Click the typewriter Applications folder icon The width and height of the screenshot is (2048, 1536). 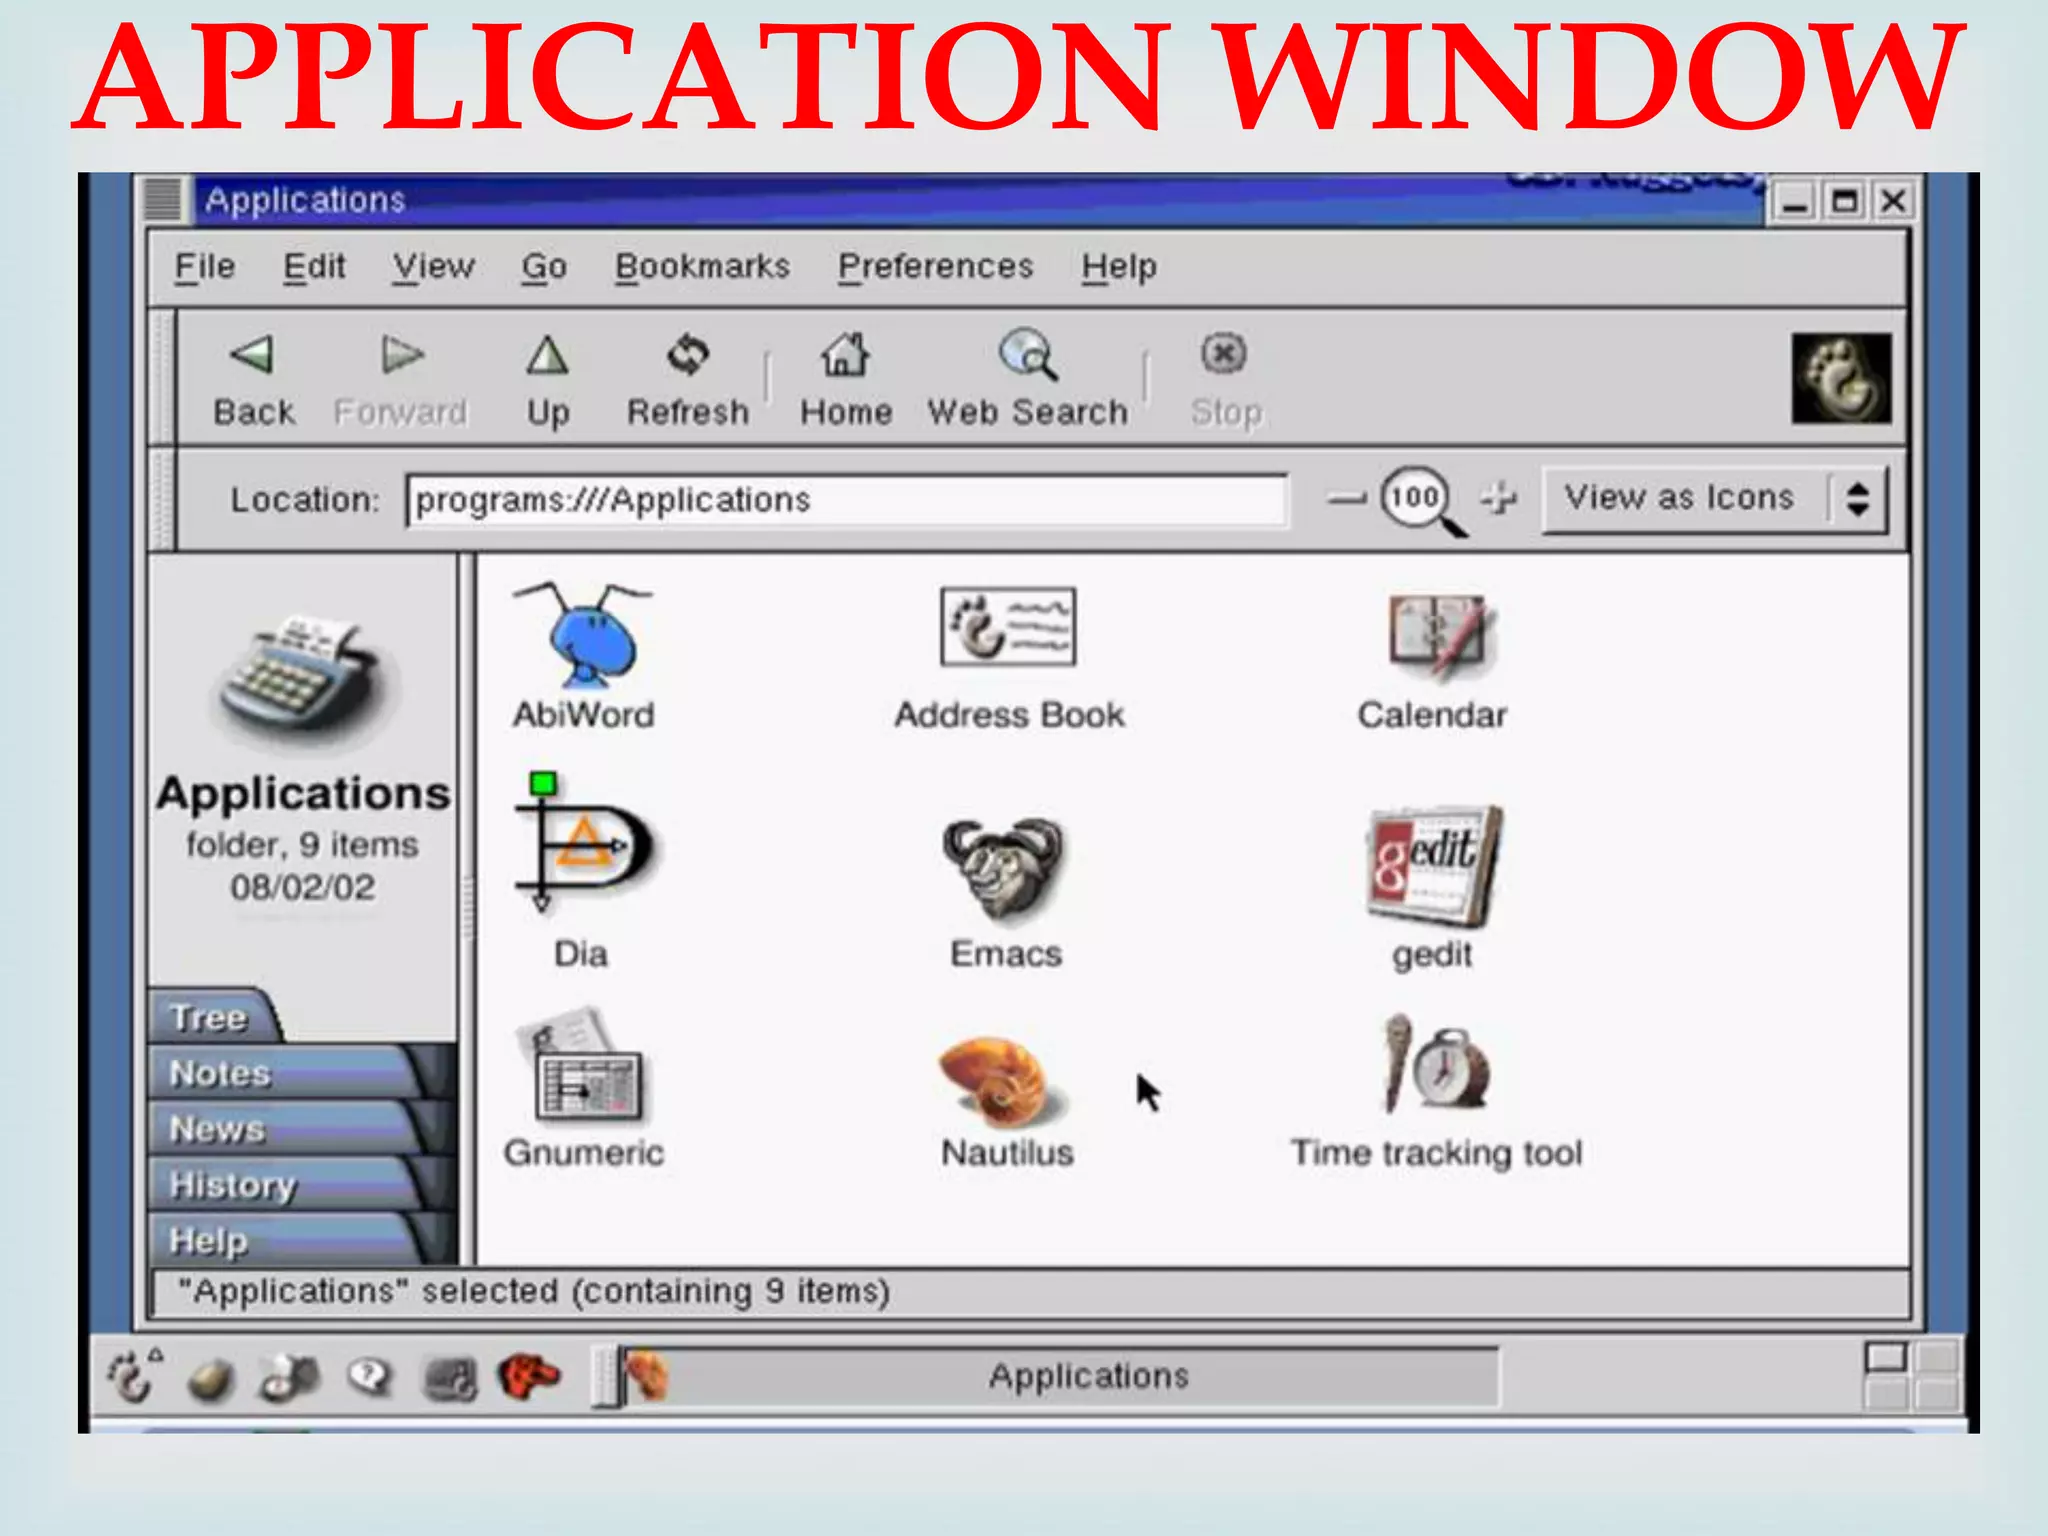[304, 680]
